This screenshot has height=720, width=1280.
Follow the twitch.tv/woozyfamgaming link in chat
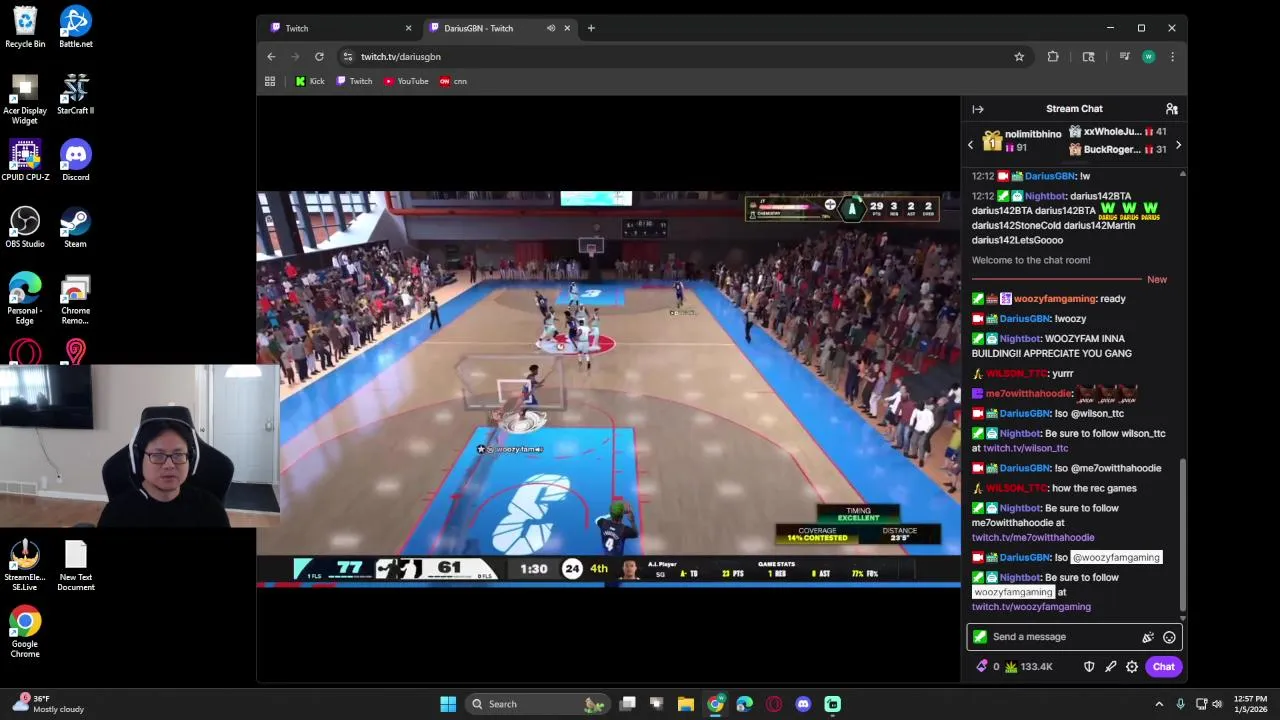tap(1031, 607)
